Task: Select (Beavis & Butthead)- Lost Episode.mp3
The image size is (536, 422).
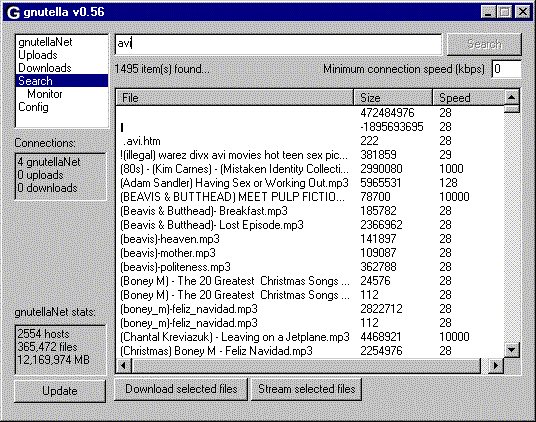Action: [310, 225]
